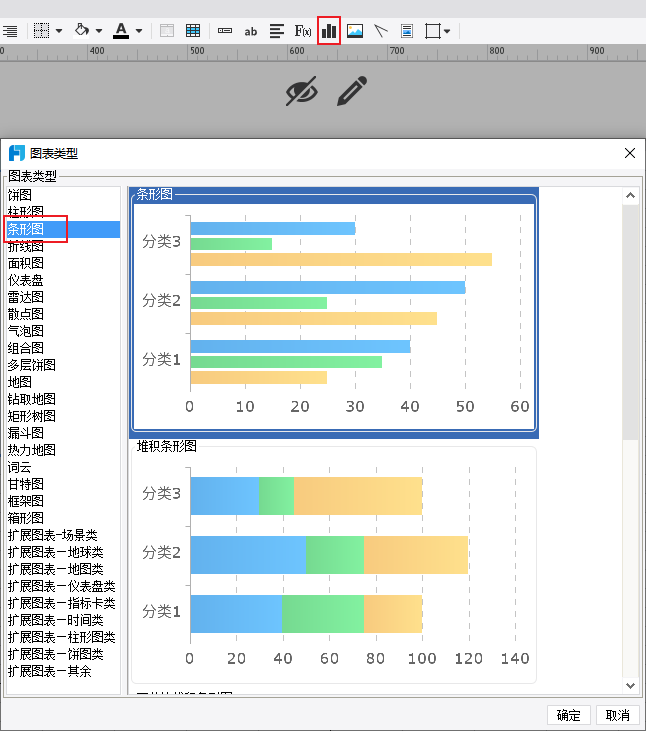Select 箱形图 in chart type list
The image size is (646, 731).
click(63, 518)
